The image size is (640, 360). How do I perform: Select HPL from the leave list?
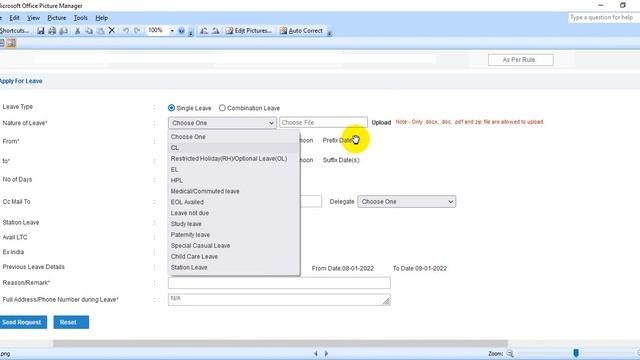coord(234,180)
